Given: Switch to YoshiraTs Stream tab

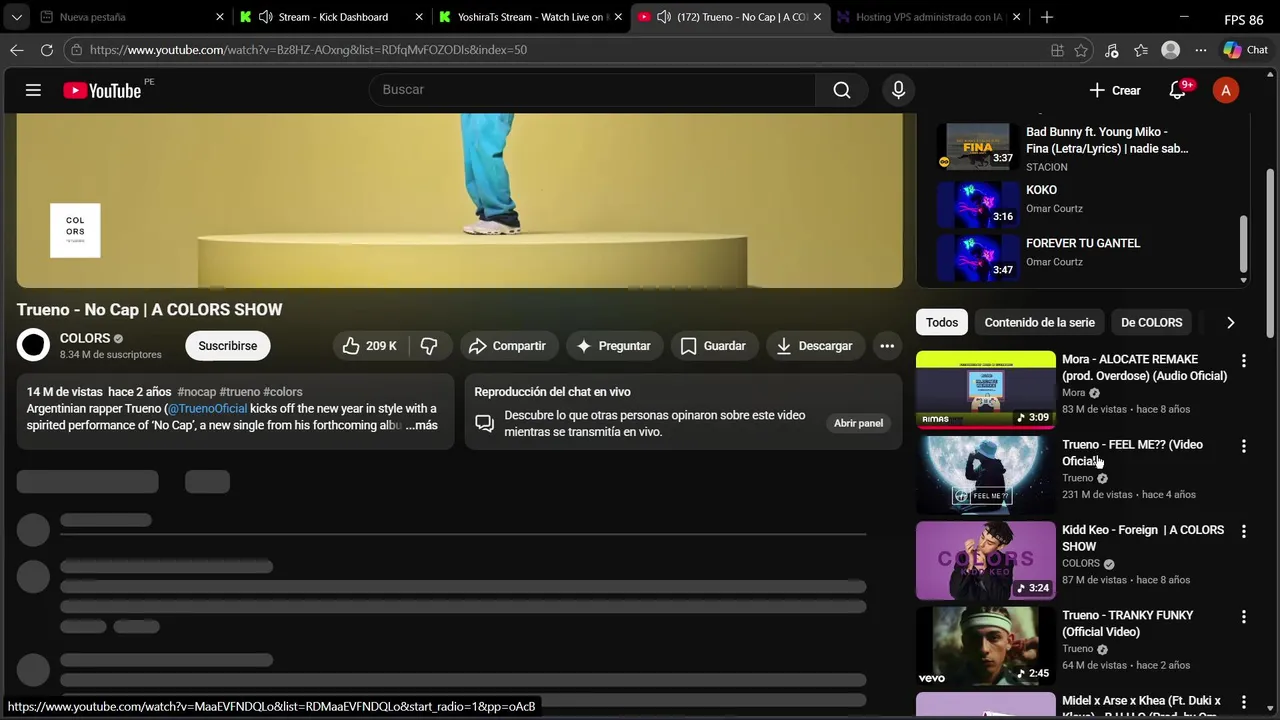Looking at the screenshot, I should [x=530, y=17].
